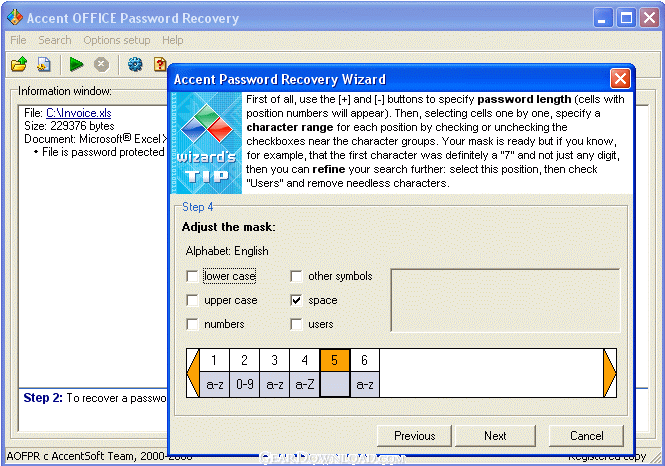
Task: Select mask position cell 3
Action: [274, 360]
